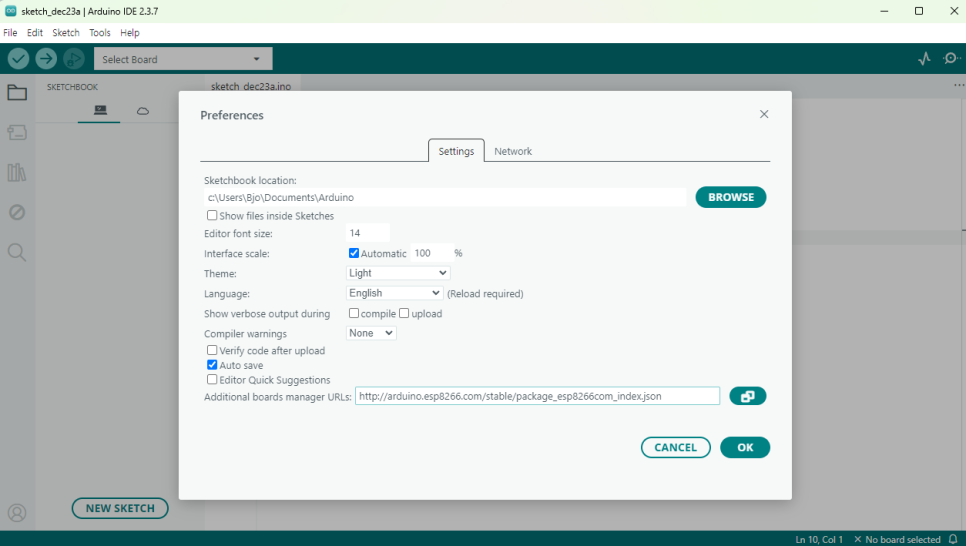Open the Debug sidebar icon
Image resolution: width=966 pixels, height=546 pixels.
(x=17, y=213)
